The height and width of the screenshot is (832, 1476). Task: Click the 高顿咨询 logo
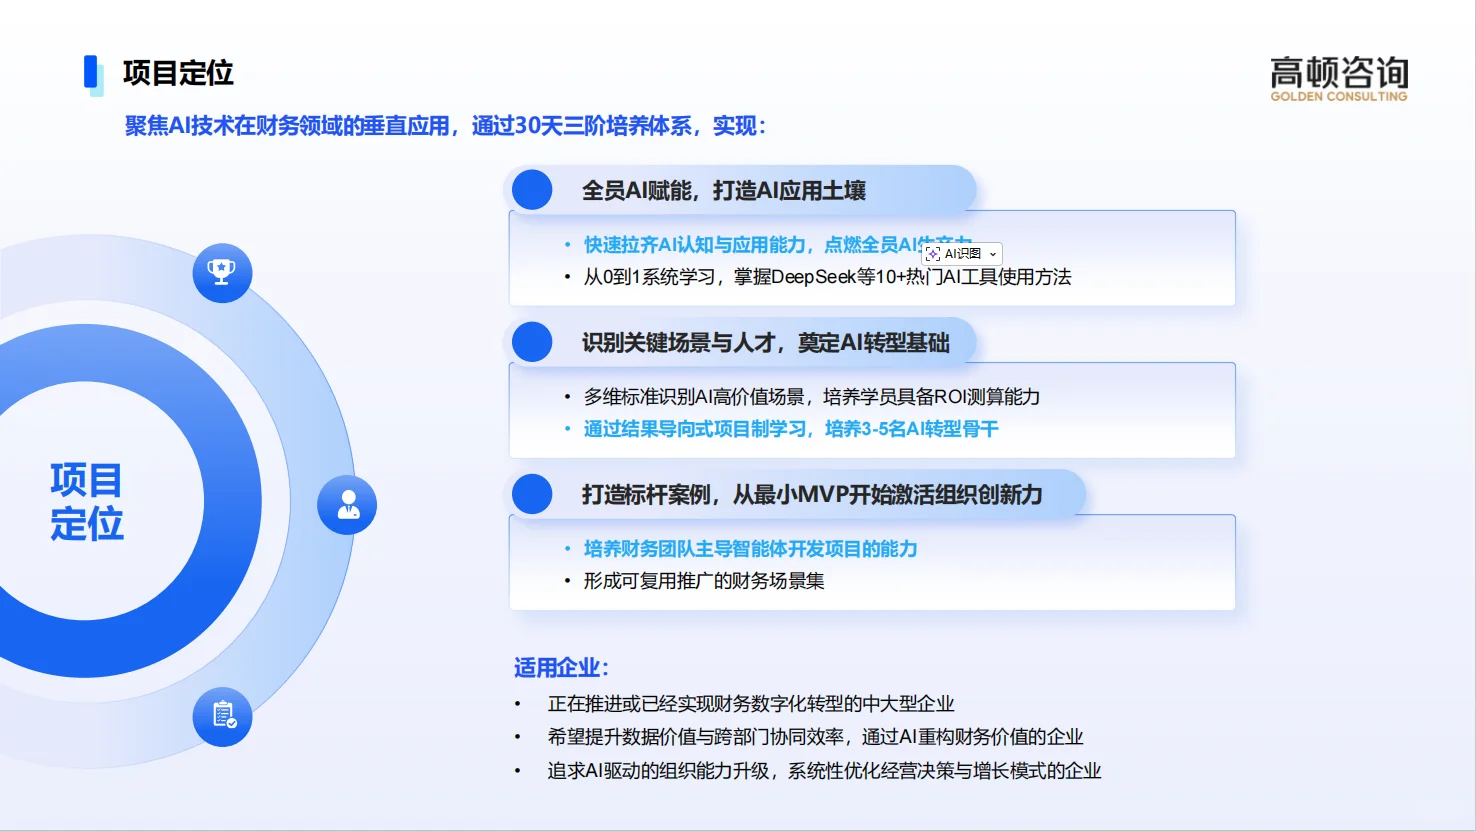click(x=1339, y=72)
